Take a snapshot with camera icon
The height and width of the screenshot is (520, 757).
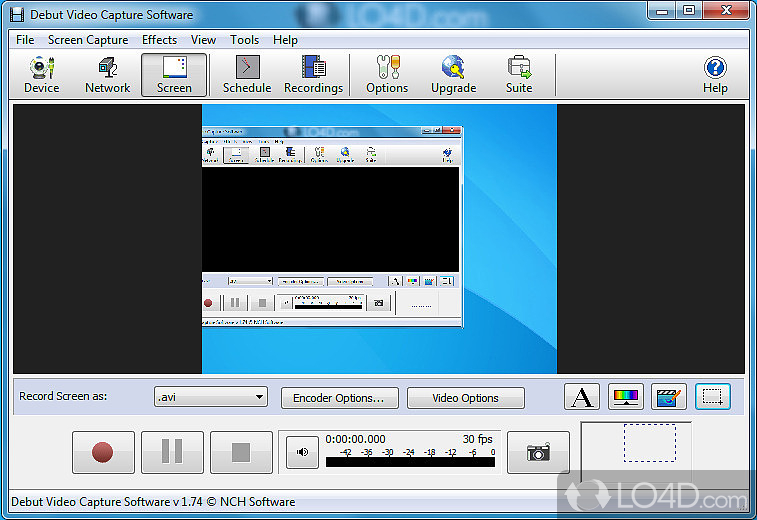tap(538, 453)
